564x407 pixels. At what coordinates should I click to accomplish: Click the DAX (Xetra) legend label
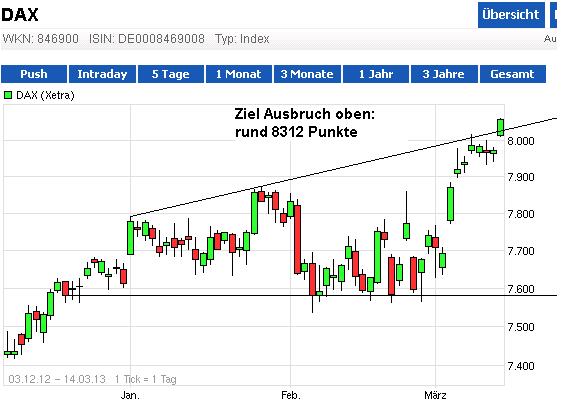click(x=45, y=95)
